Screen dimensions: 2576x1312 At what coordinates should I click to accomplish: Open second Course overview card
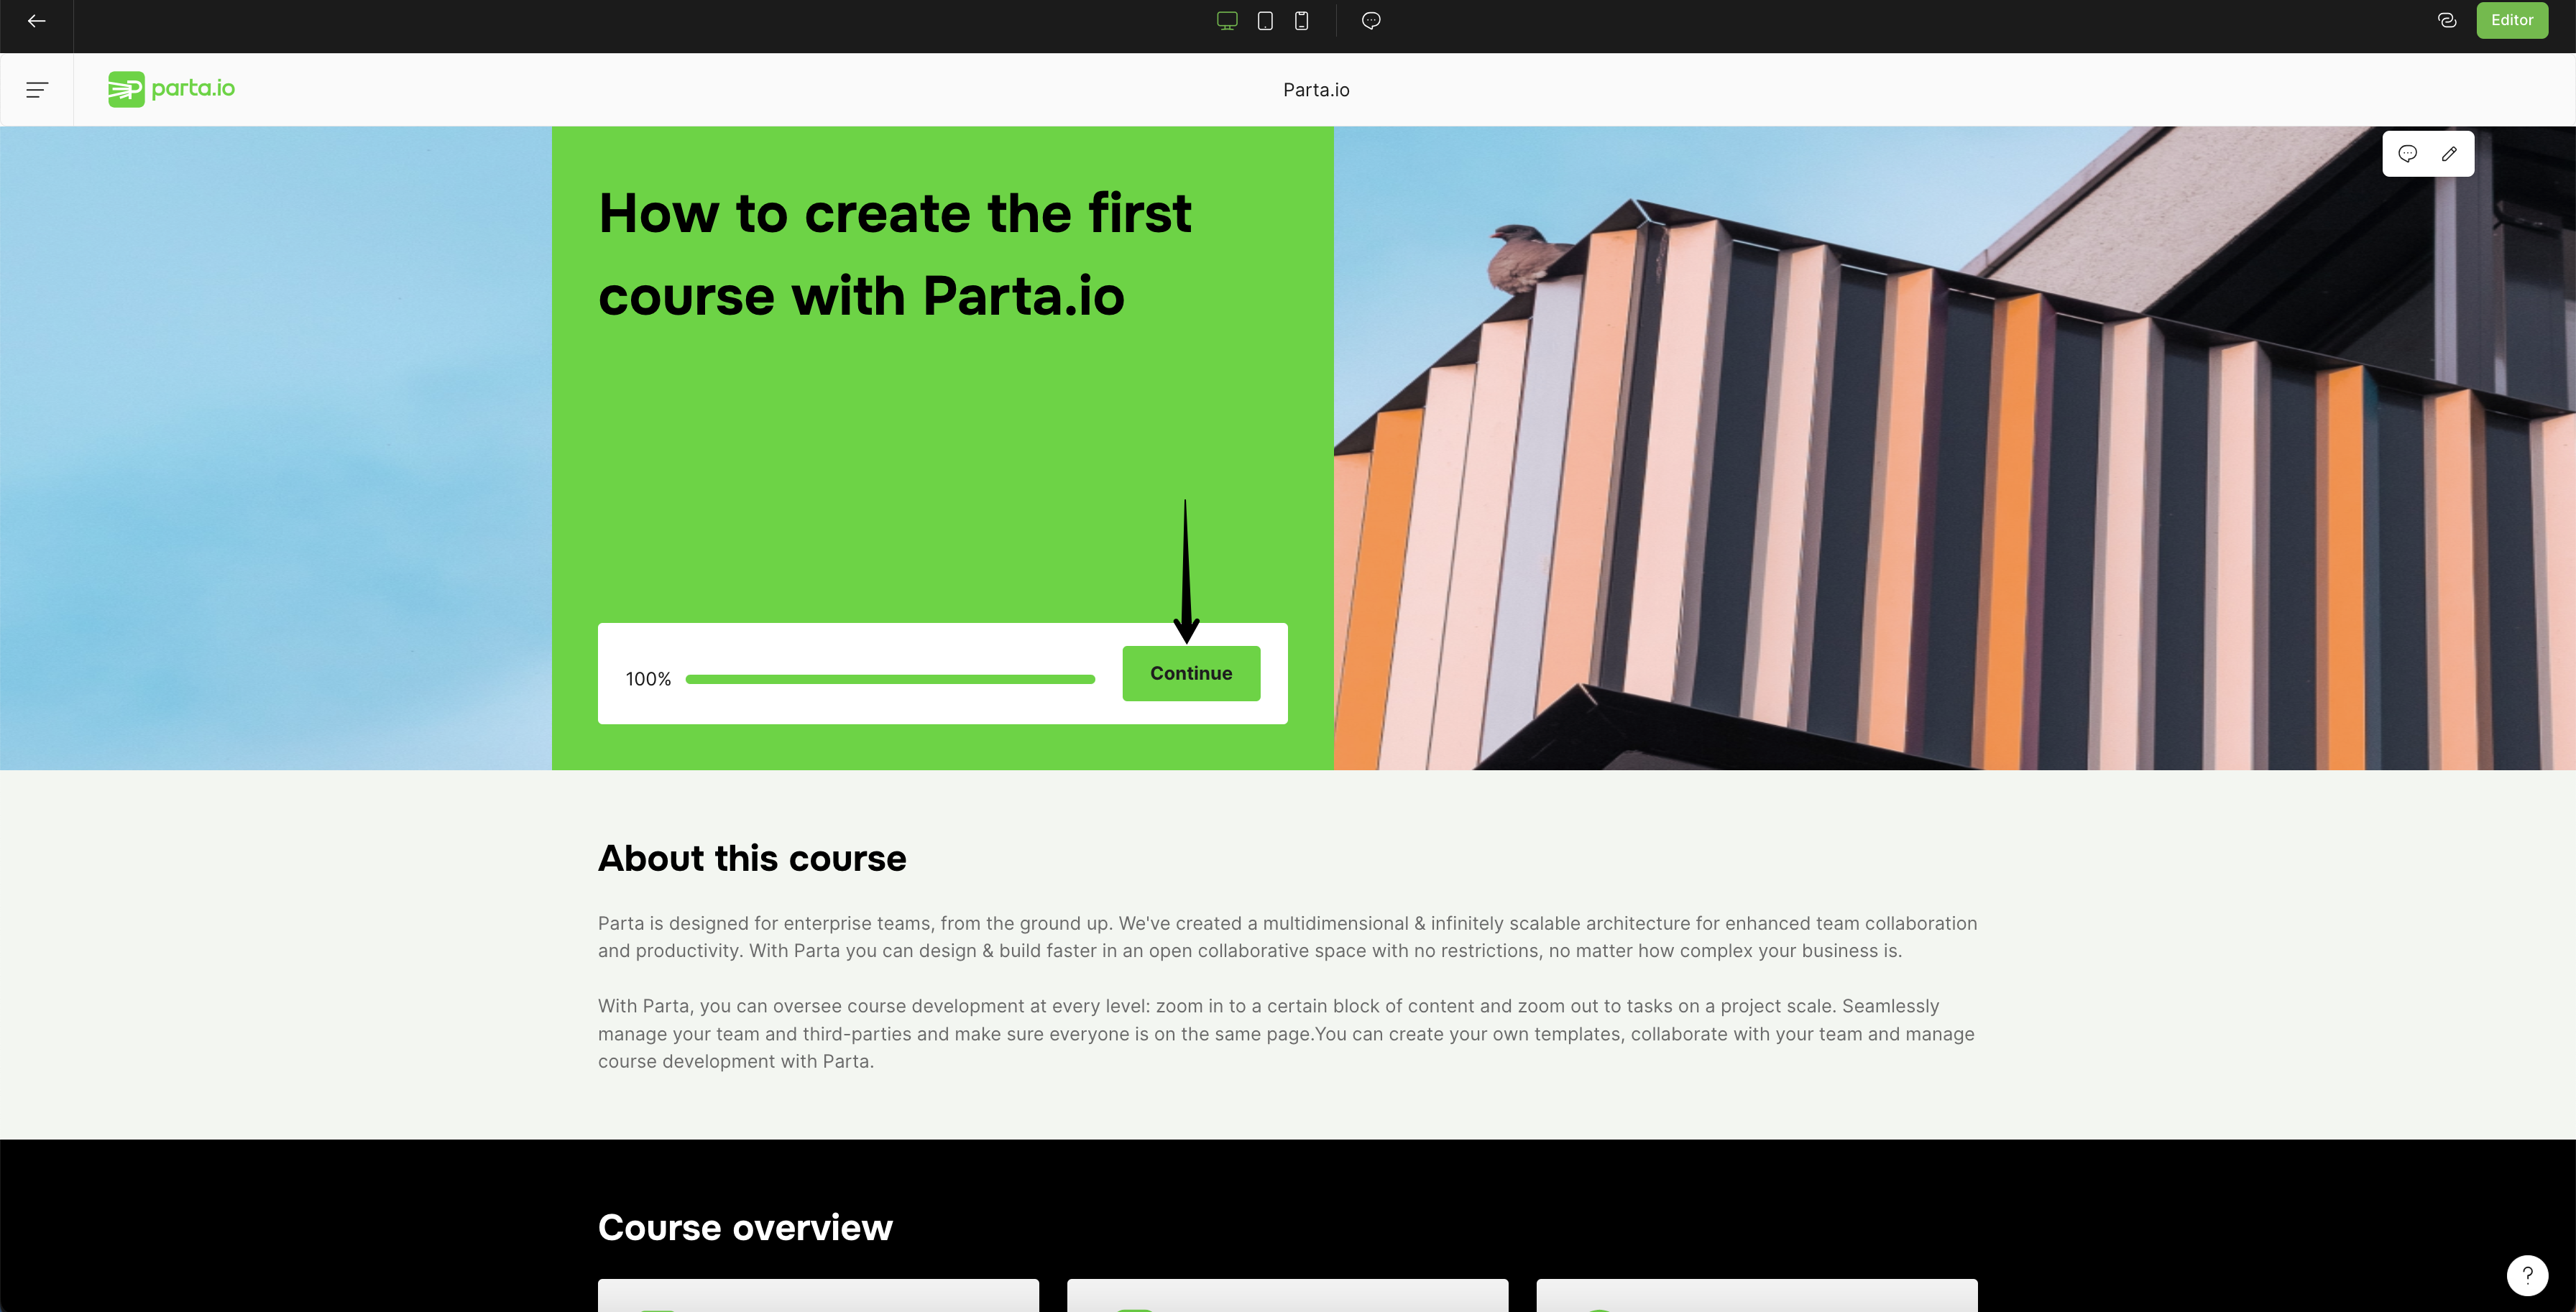[x=1287, y=1295]
